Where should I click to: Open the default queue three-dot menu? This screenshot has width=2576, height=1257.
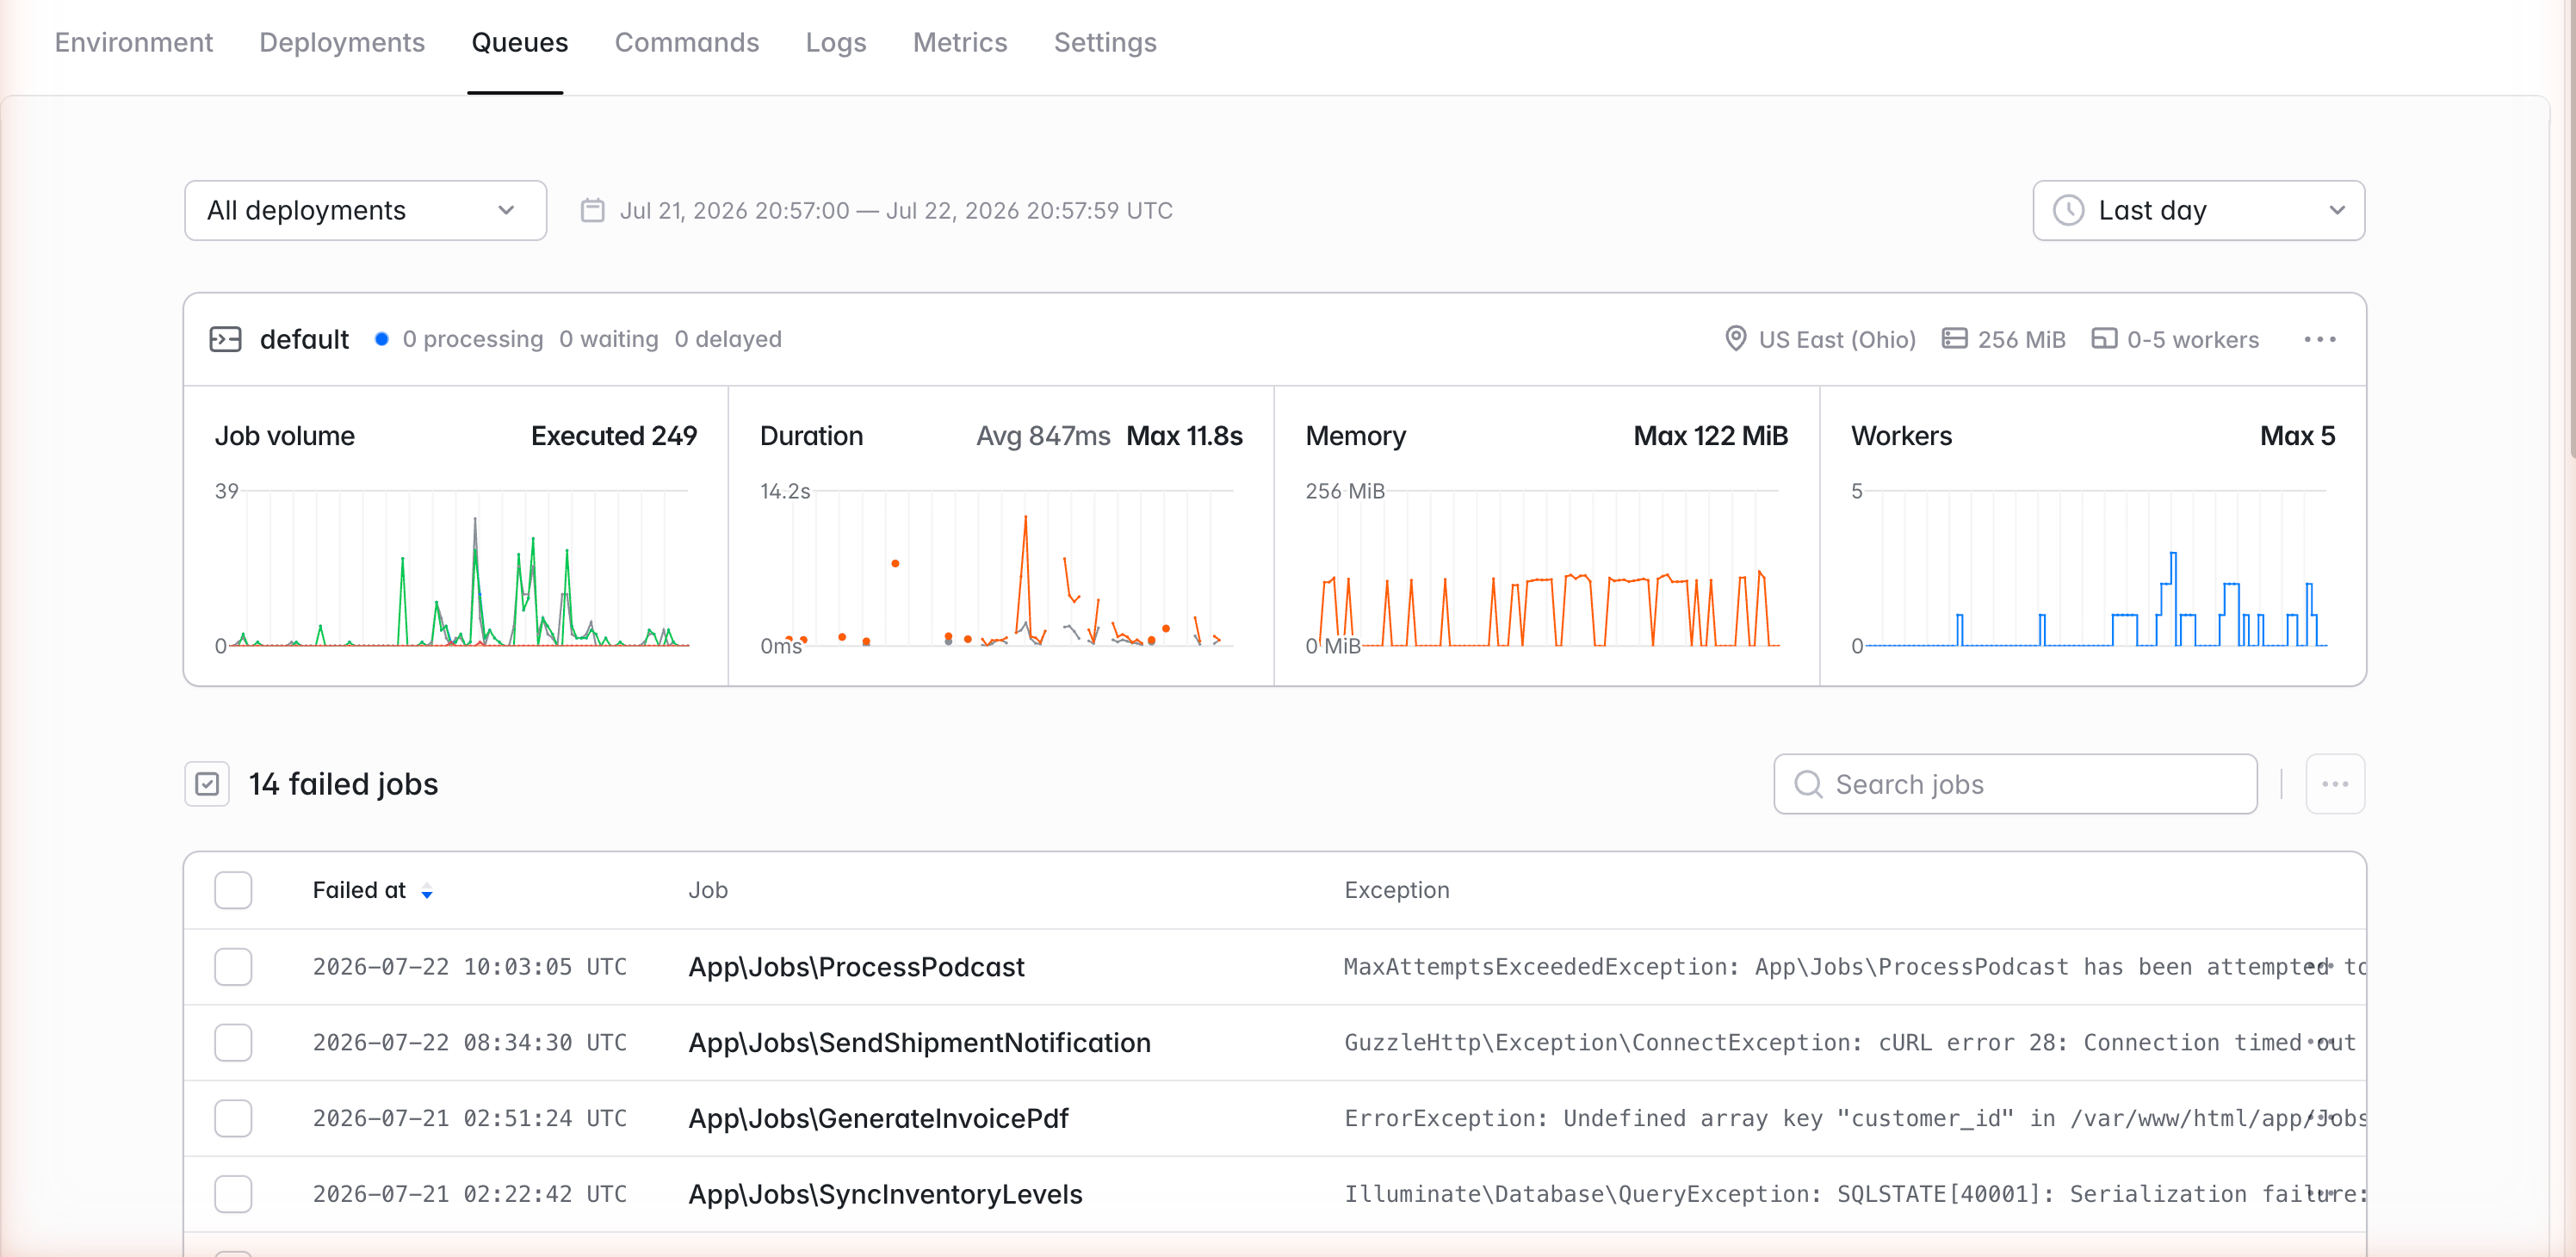tap(2319, 339)
